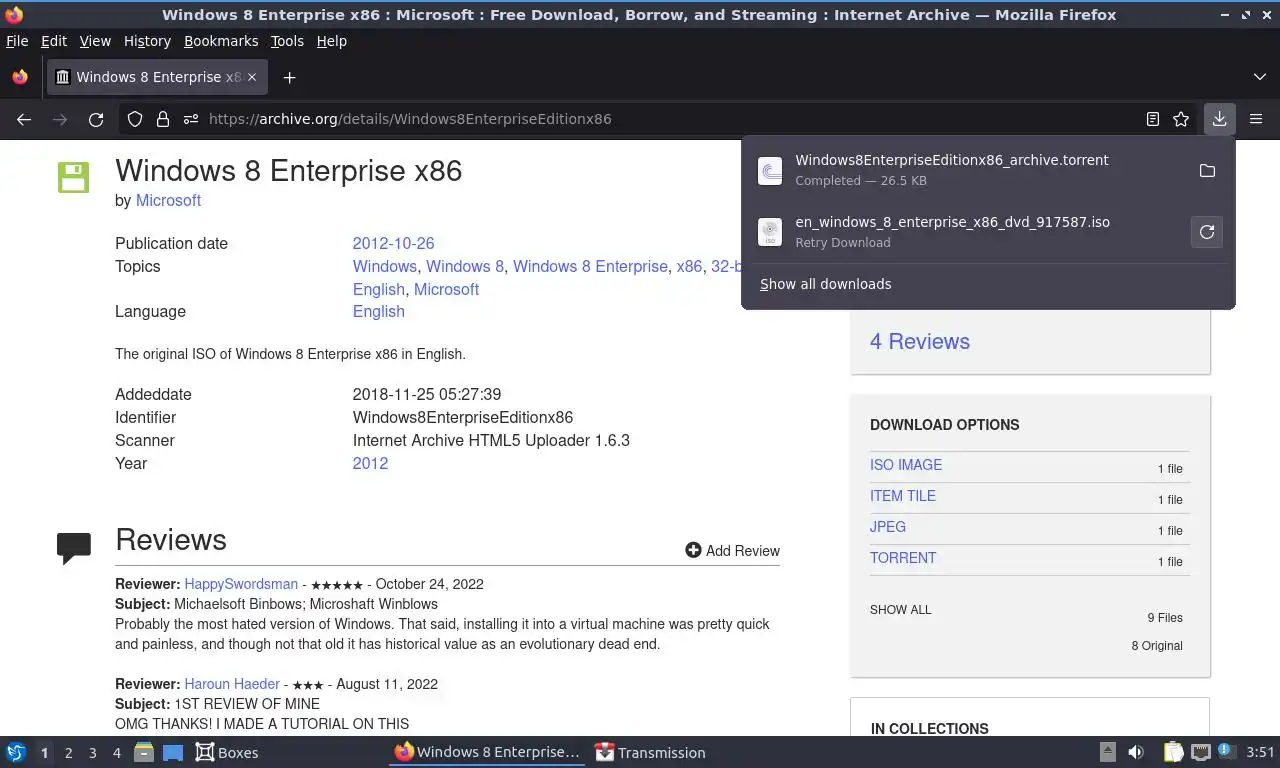Click the 9 Files count link
This screenshot has height=768, width=1280.
pos(1165,618)
